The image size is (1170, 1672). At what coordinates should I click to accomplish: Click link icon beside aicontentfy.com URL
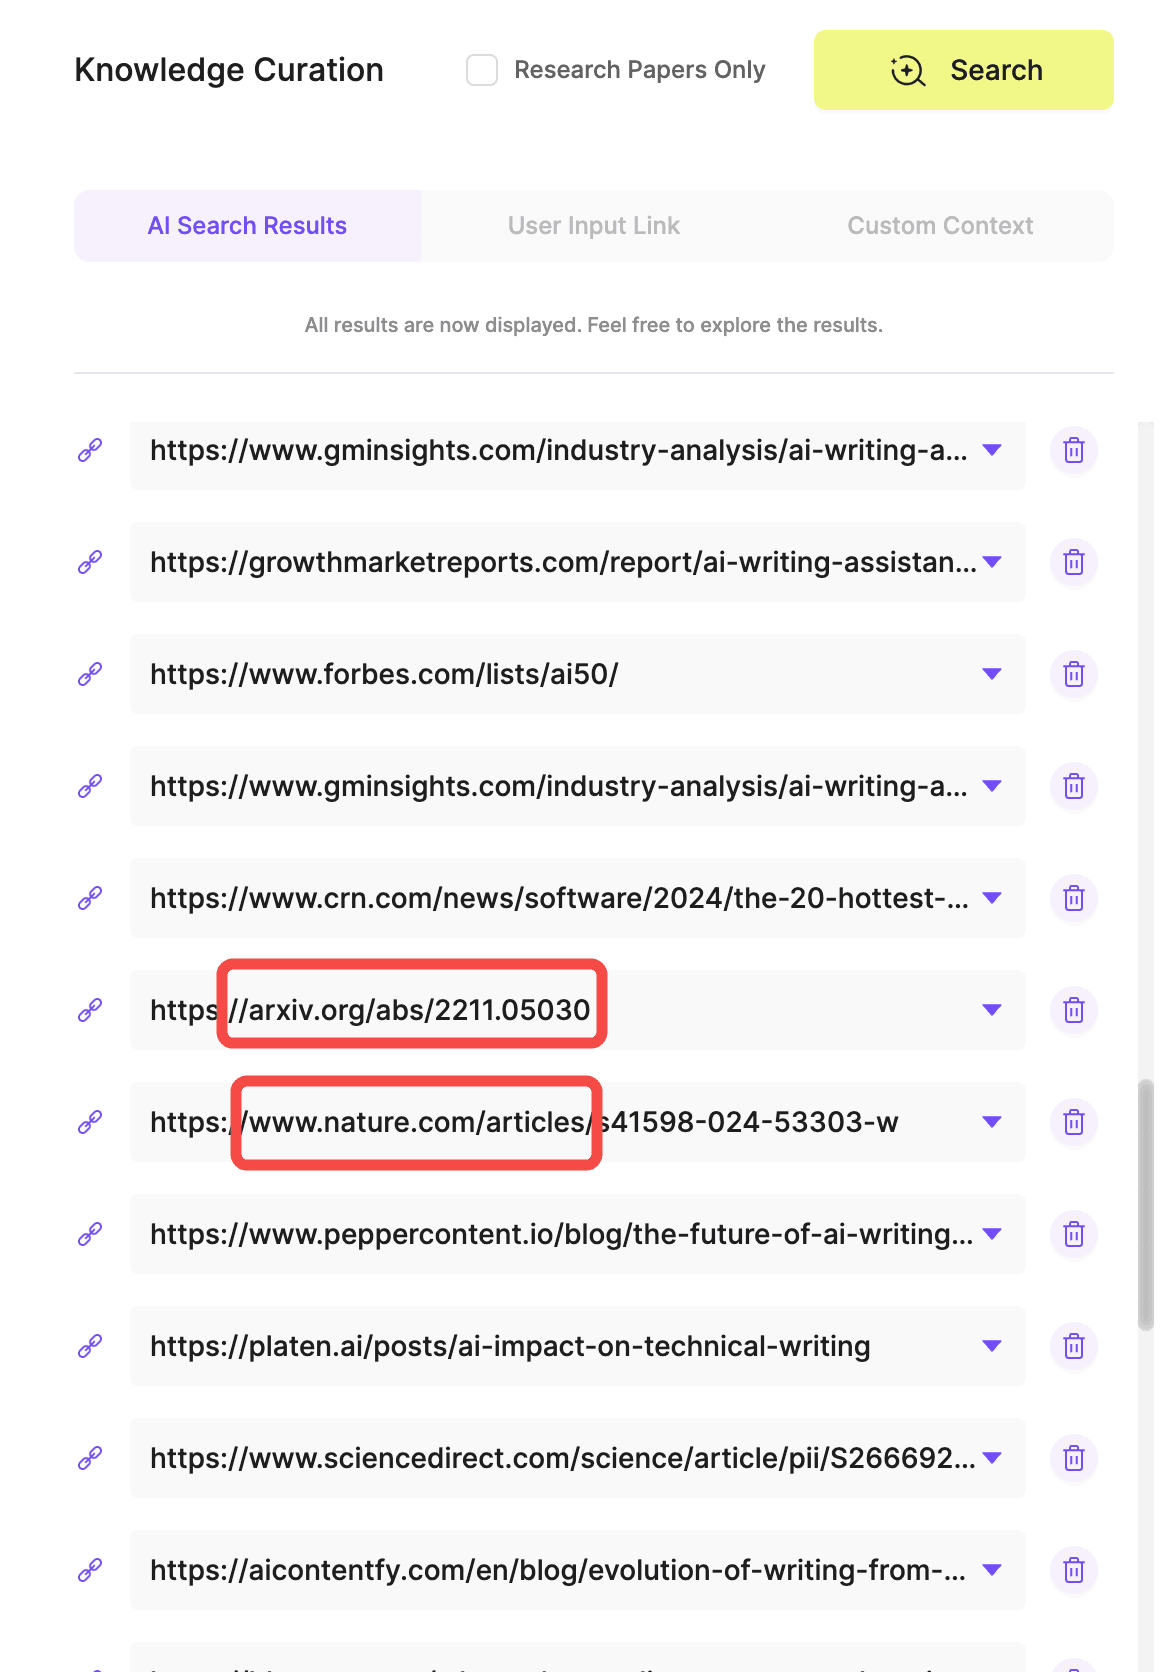(90, 1570)
